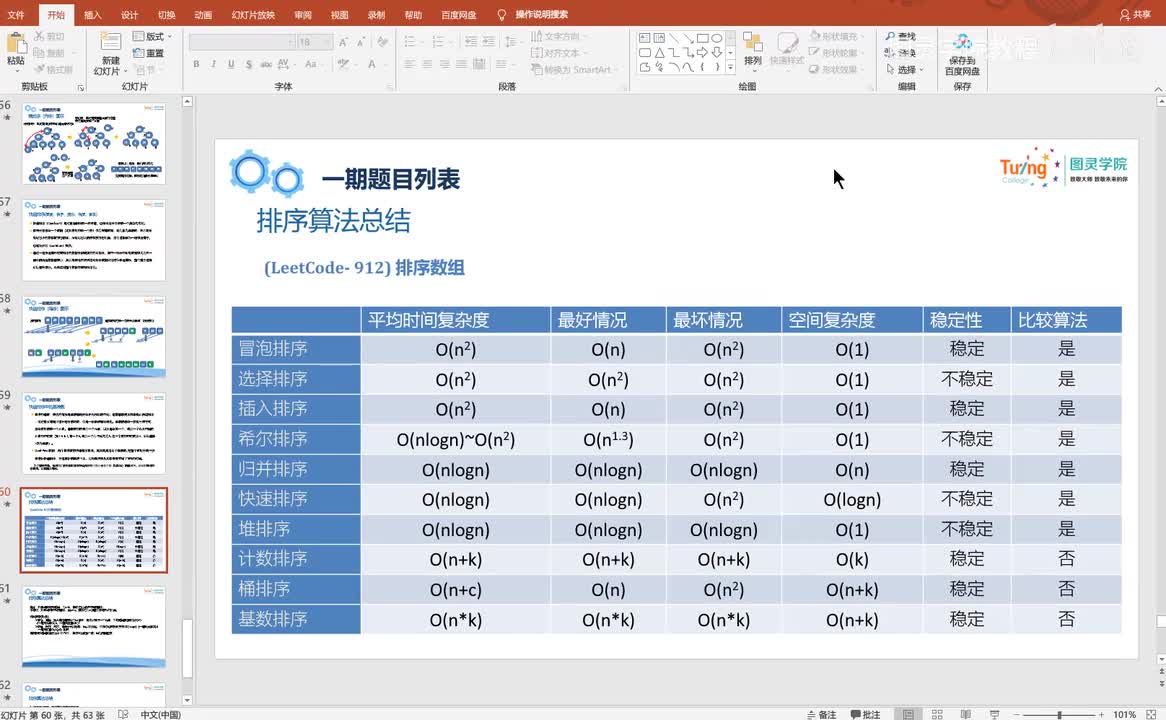1166x720 pixels.
Task: Start Slide Show from status bar icon
Action: pos(994,714)
